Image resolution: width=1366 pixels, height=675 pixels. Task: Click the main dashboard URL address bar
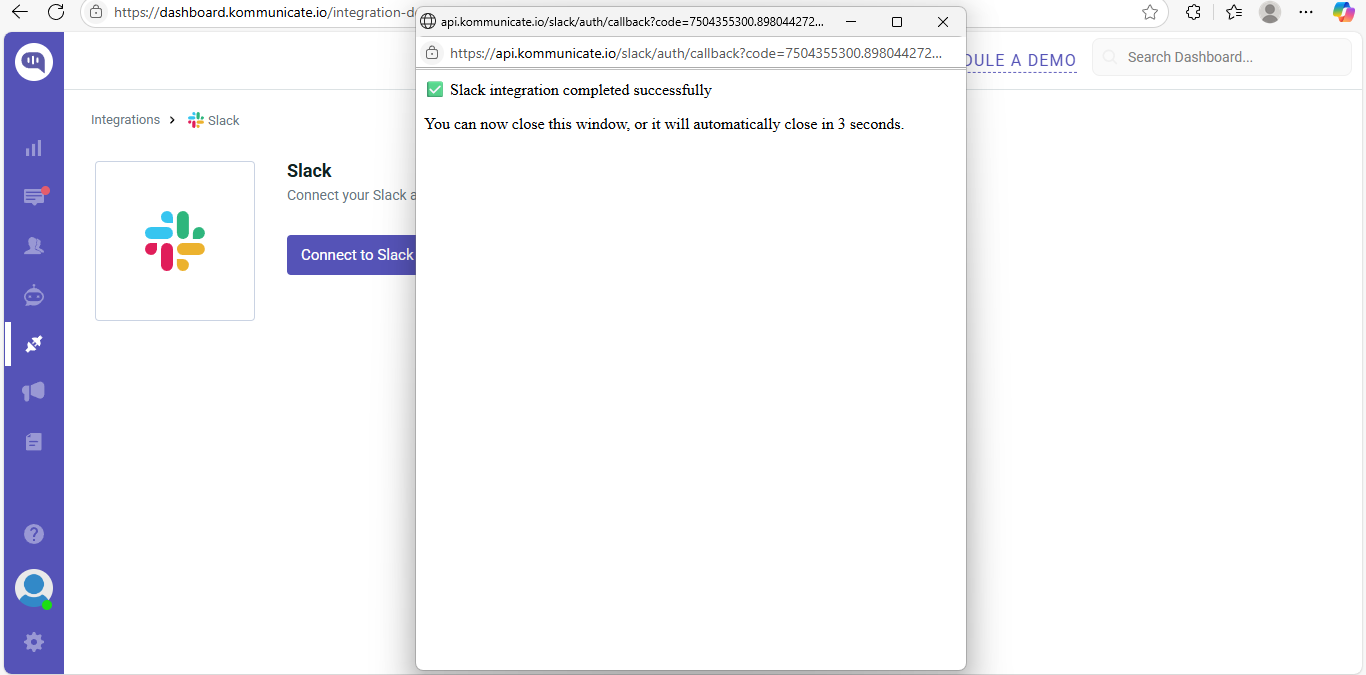click(265, 12)
